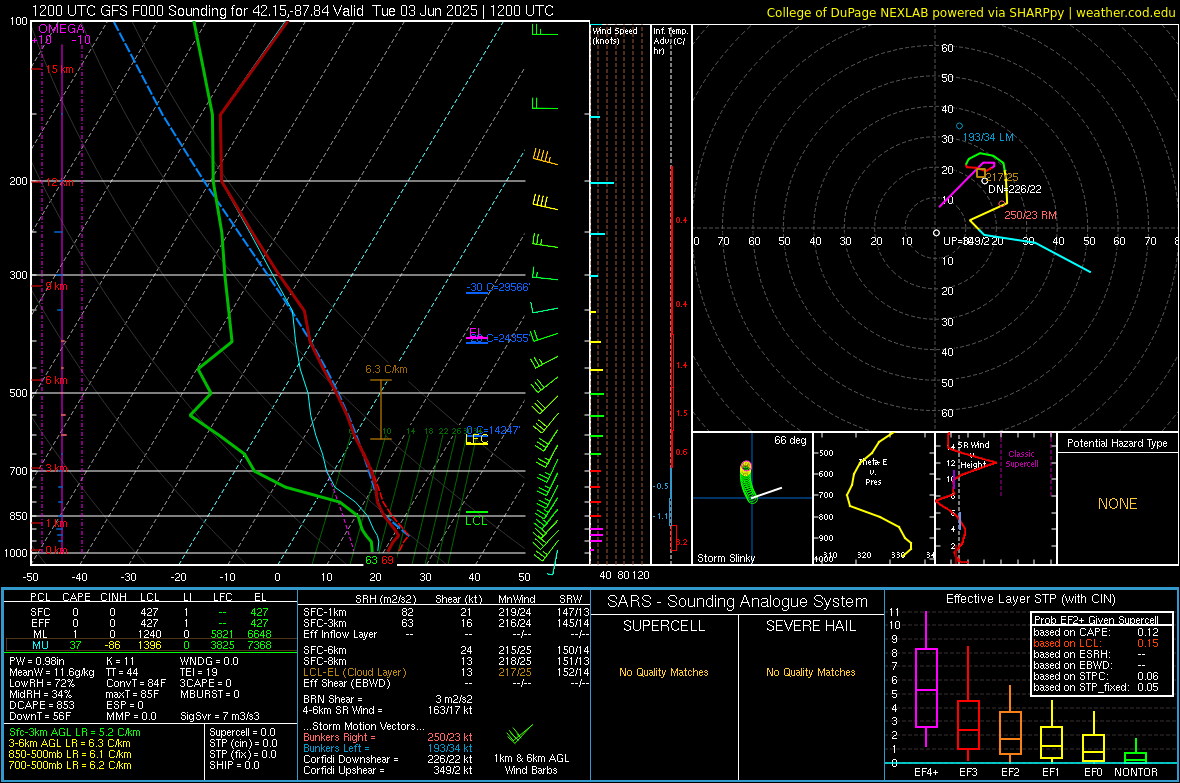Click the Sfc-3km AGL LR = 5.2 C/km line
The width and height of the screenshot is (1180, 783).
pyautogui.click(x=75, y=732)
